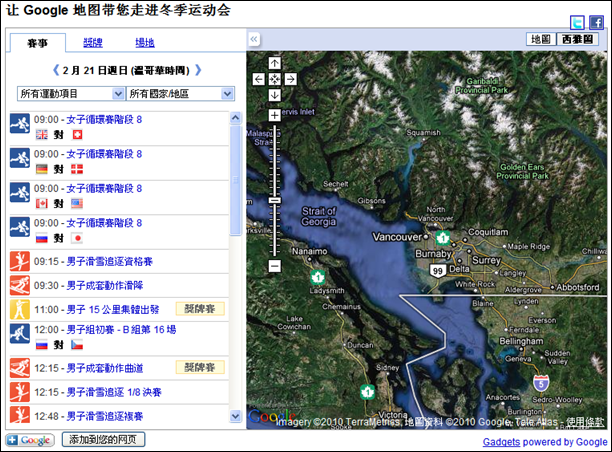Open 11:00 男子 15 公里集體出發 link
Viewport: 612px width, 452px height.
113,310
